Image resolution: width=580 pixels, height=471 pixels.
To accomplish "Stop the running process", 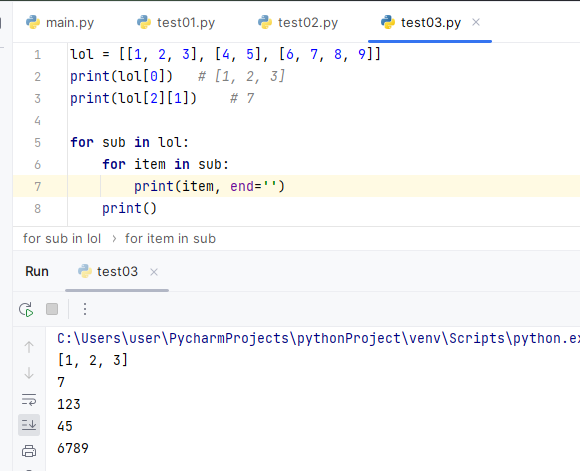I will 52,309.
